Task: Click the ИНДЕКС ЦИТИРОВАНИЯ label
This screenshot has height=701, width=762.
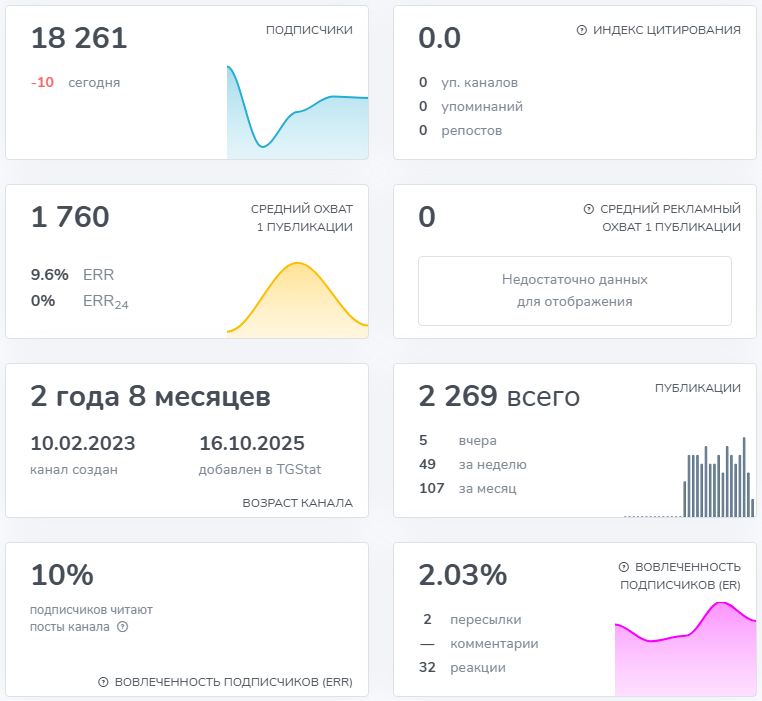Action: point(666,30)
